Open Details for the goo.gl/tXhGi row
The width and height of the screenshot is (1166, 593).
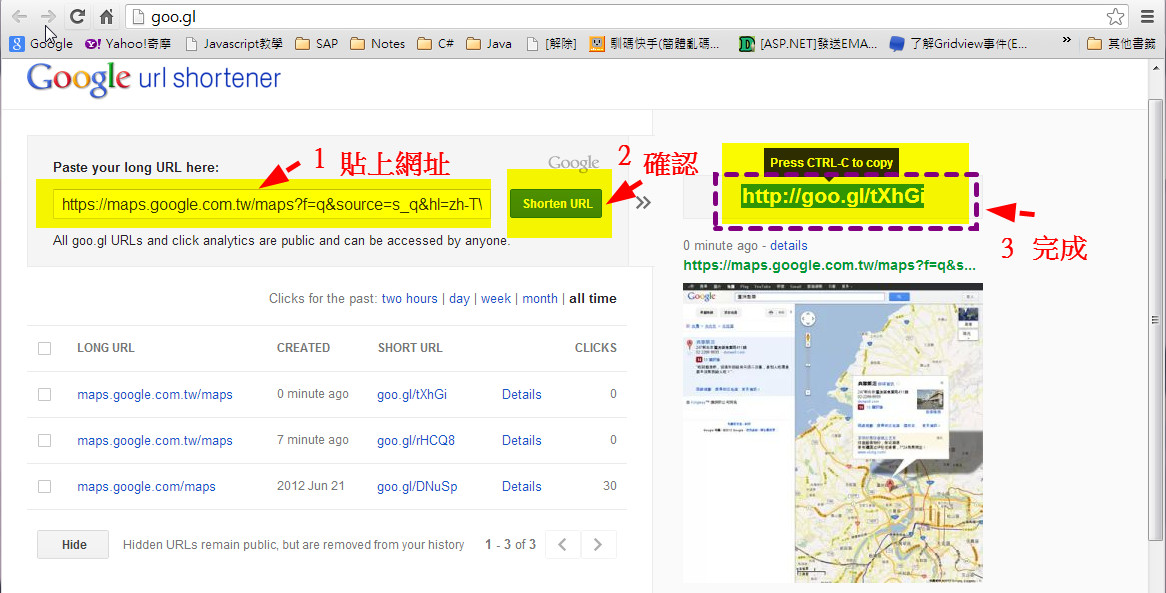coord(521,394)
